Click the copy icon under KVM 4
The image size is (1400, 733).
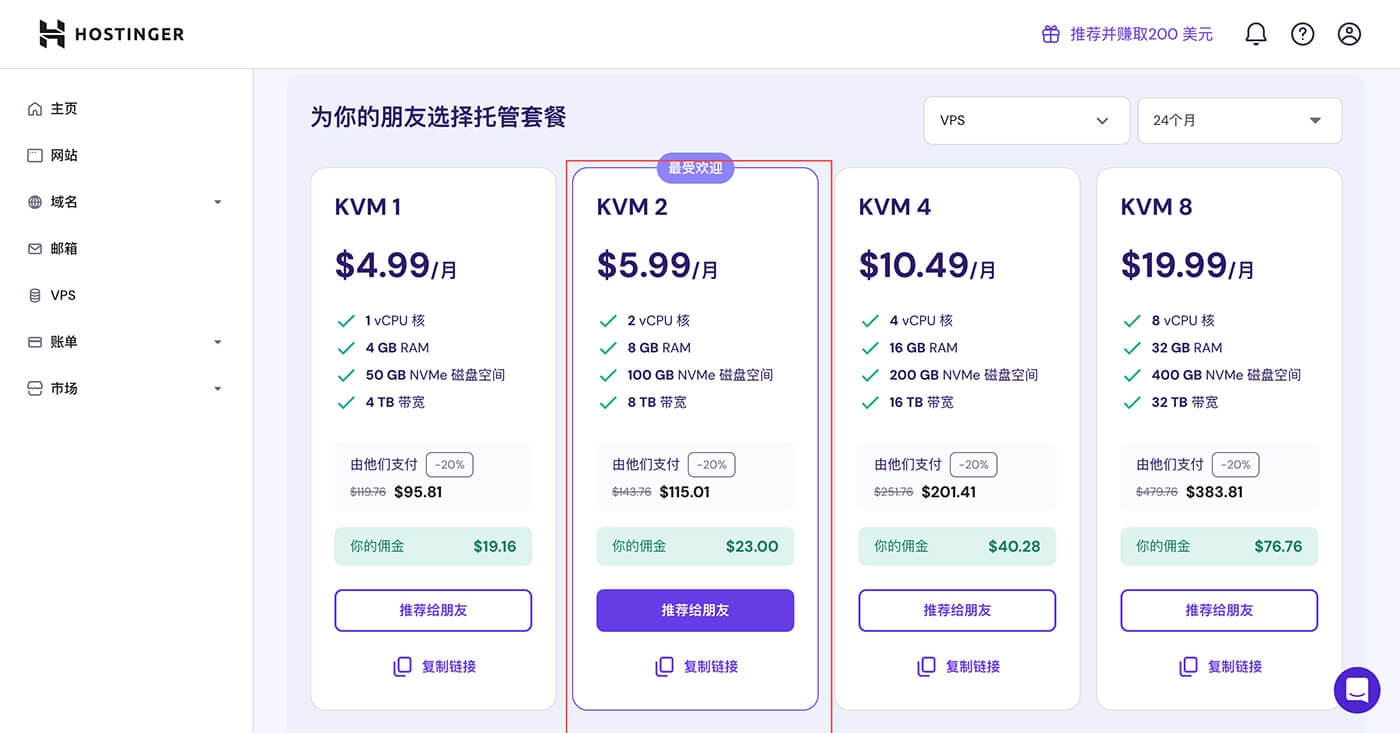[x=926, y=666]
